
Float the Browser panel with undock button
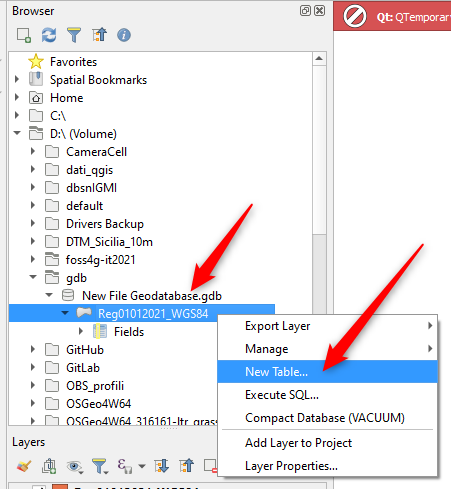[x=305, y=11]
